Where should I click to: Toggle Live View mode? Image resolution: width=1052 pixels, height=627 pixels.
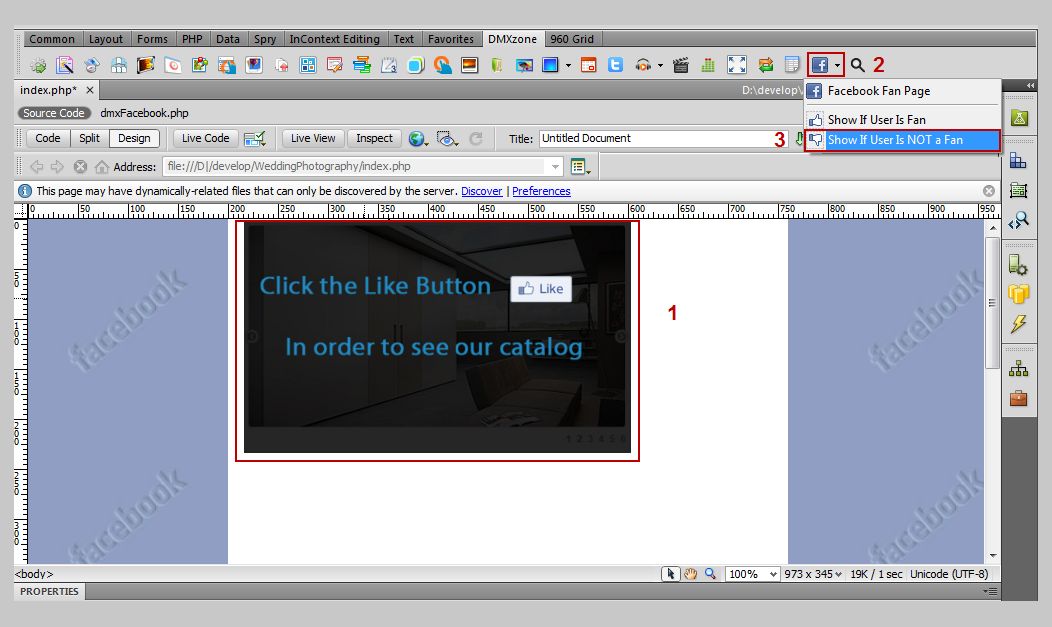pos(313,138)
